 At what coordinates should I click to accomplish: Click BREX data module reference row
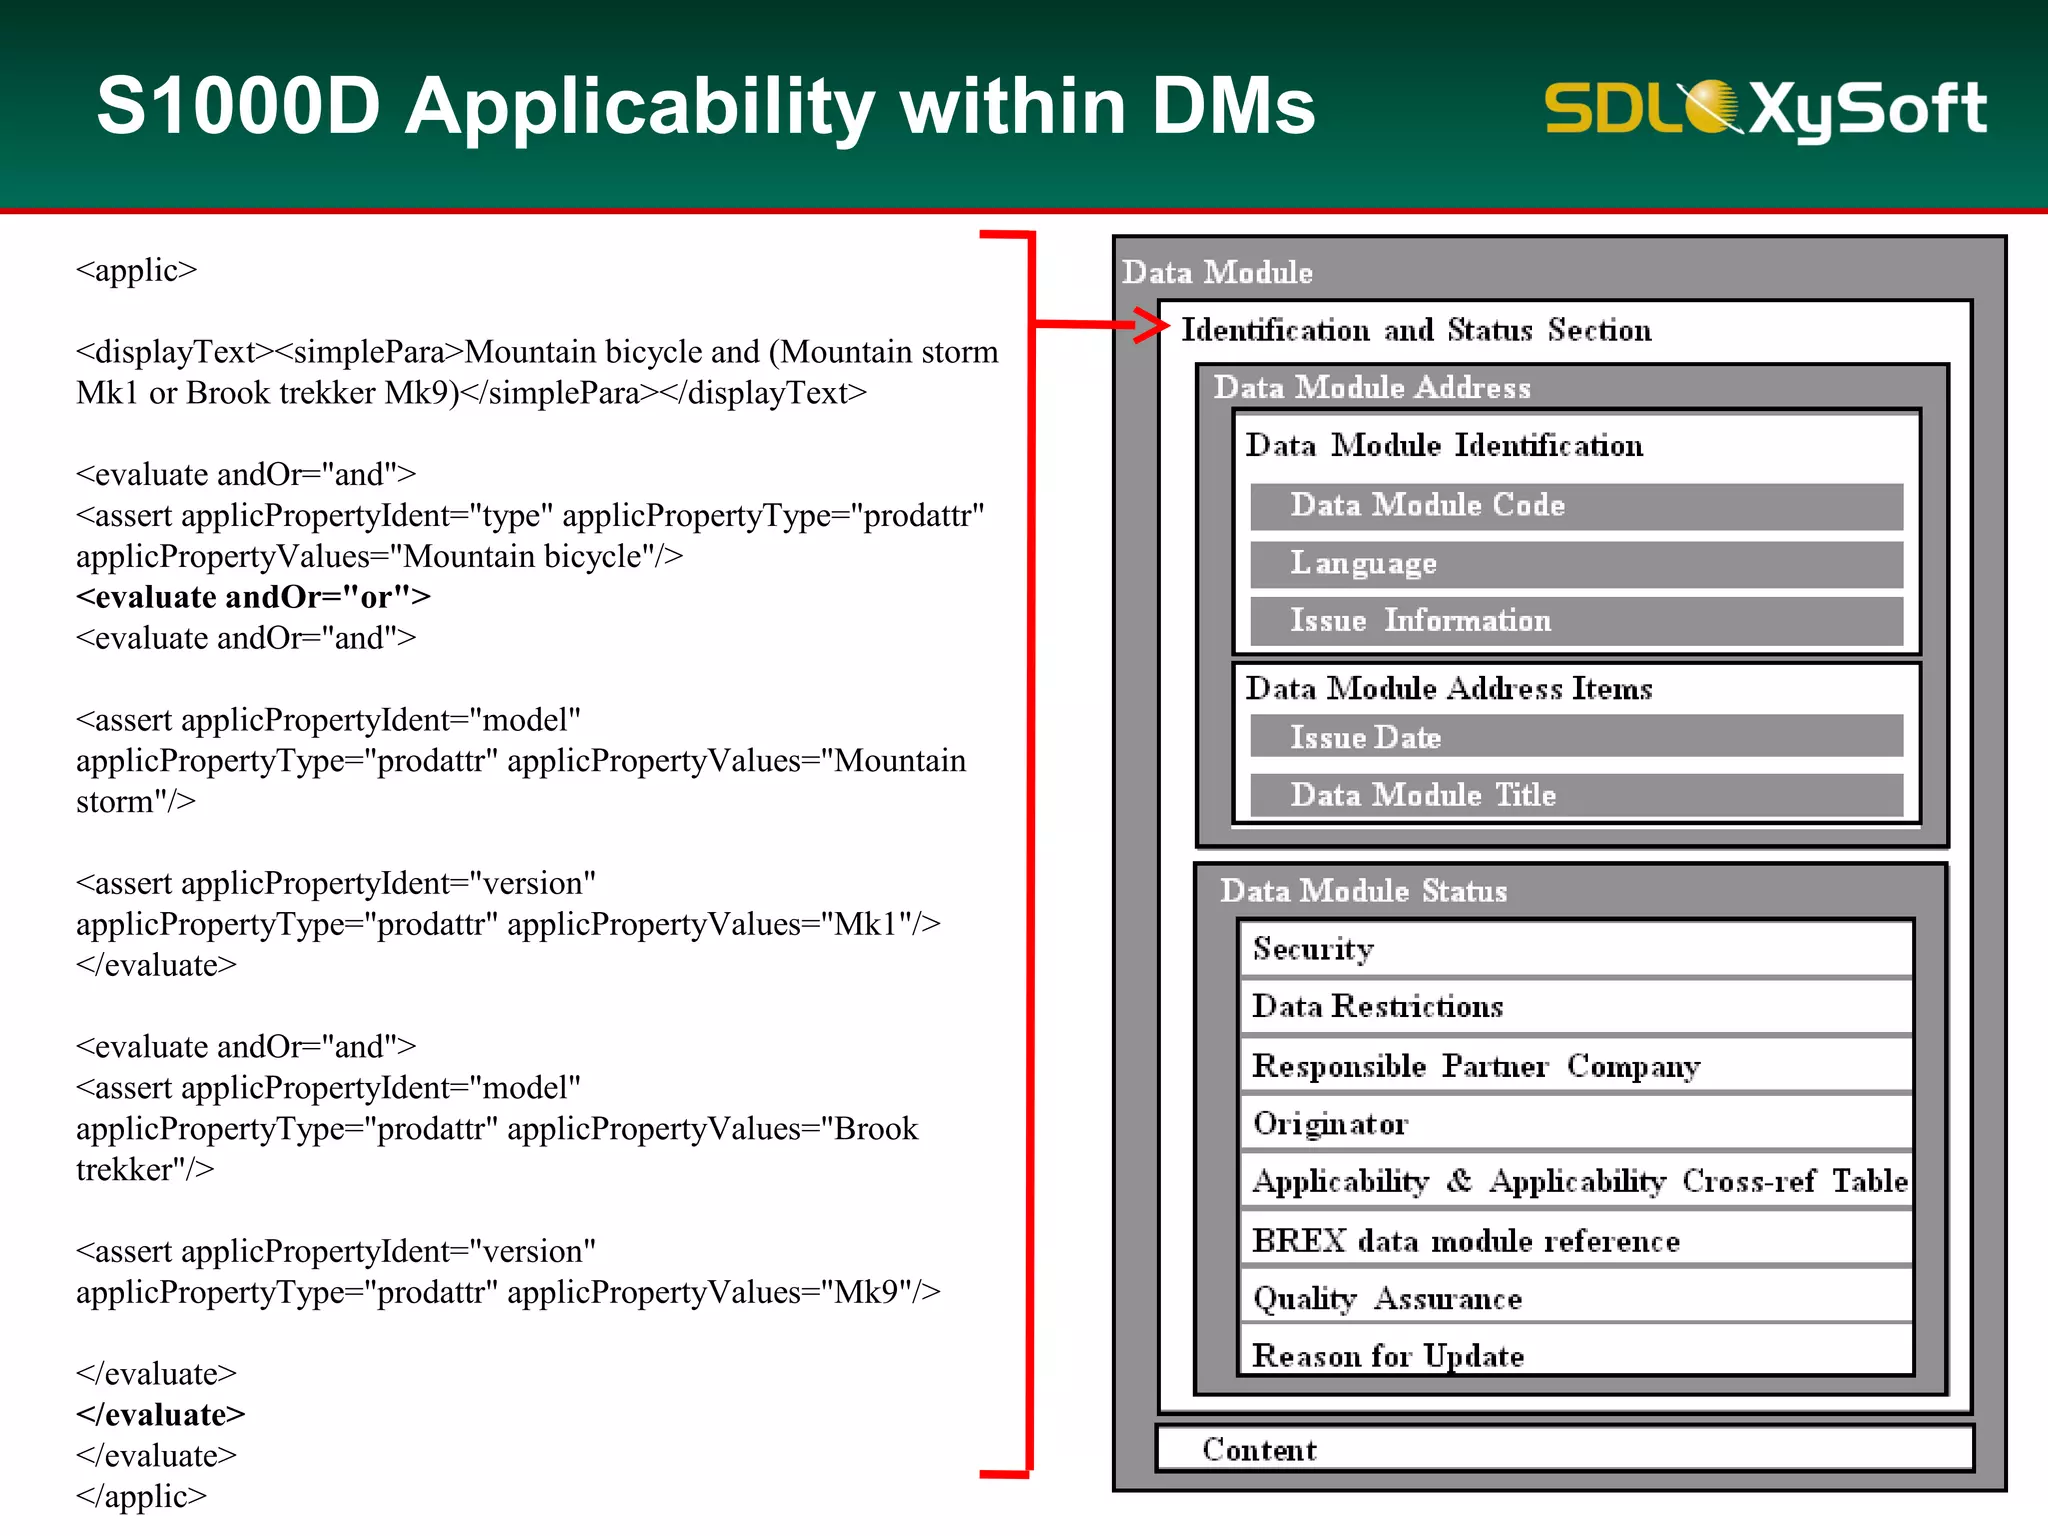click(x=1576, y=1240)
